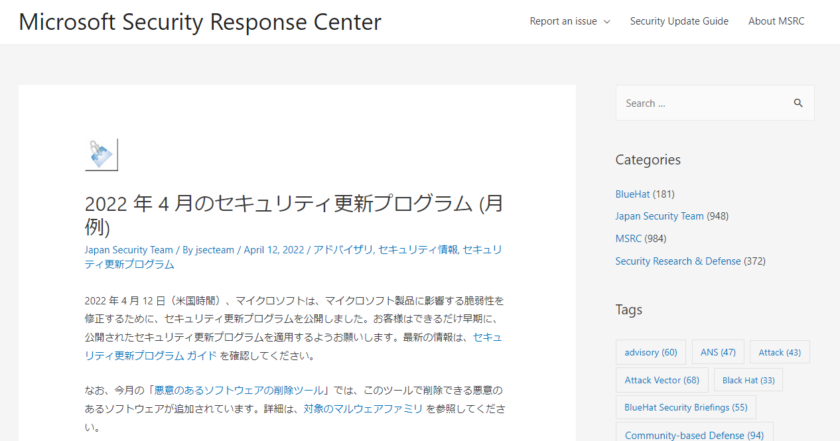Select the BlueHat Security Briefings (55) tag
The width and height of the screenshot is (840, 441).
(686, 407)
